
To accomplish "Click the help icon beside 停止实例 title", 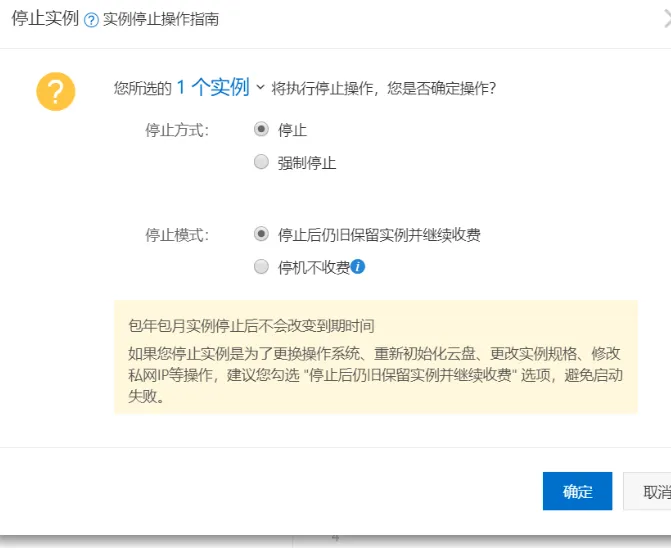I will pos(92,20).
